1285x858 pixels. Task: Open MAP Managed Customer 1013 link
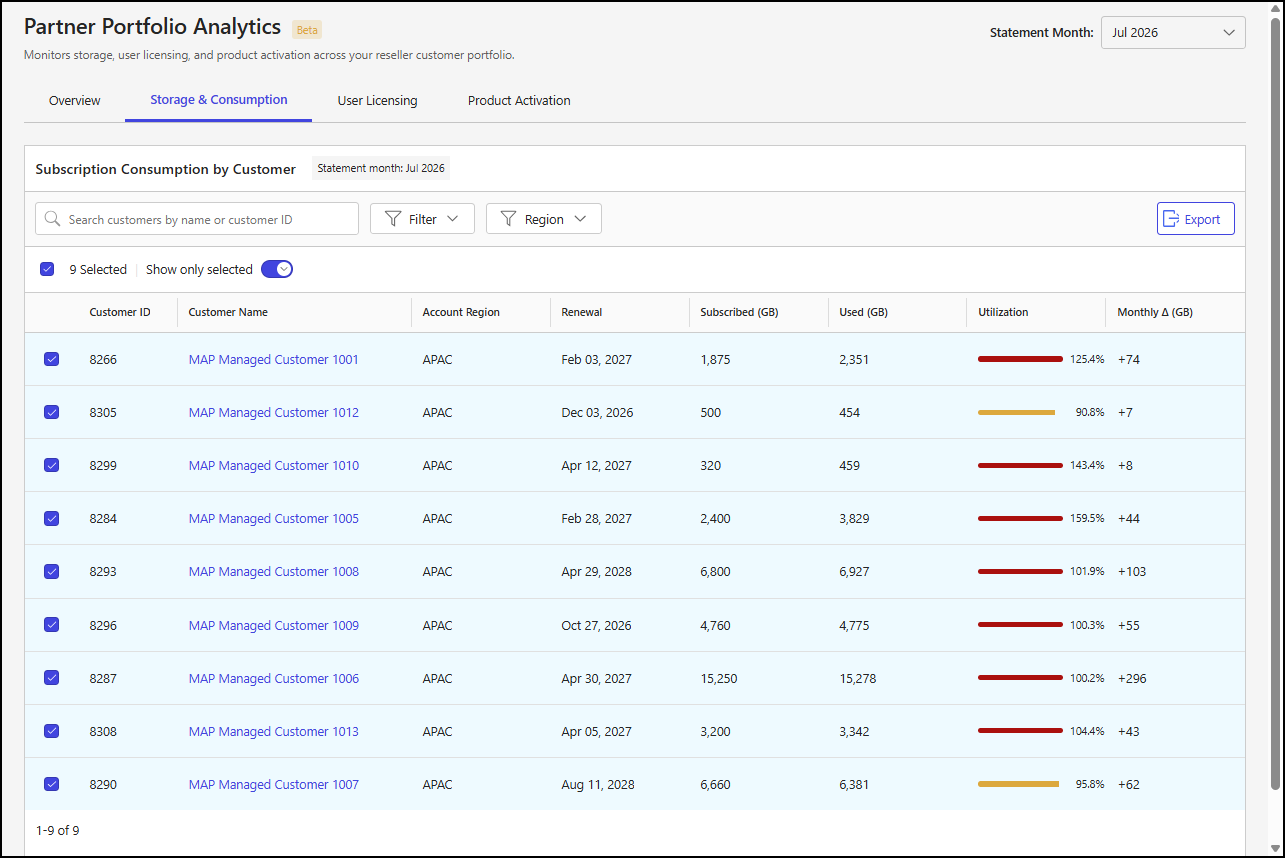[273, 731]
